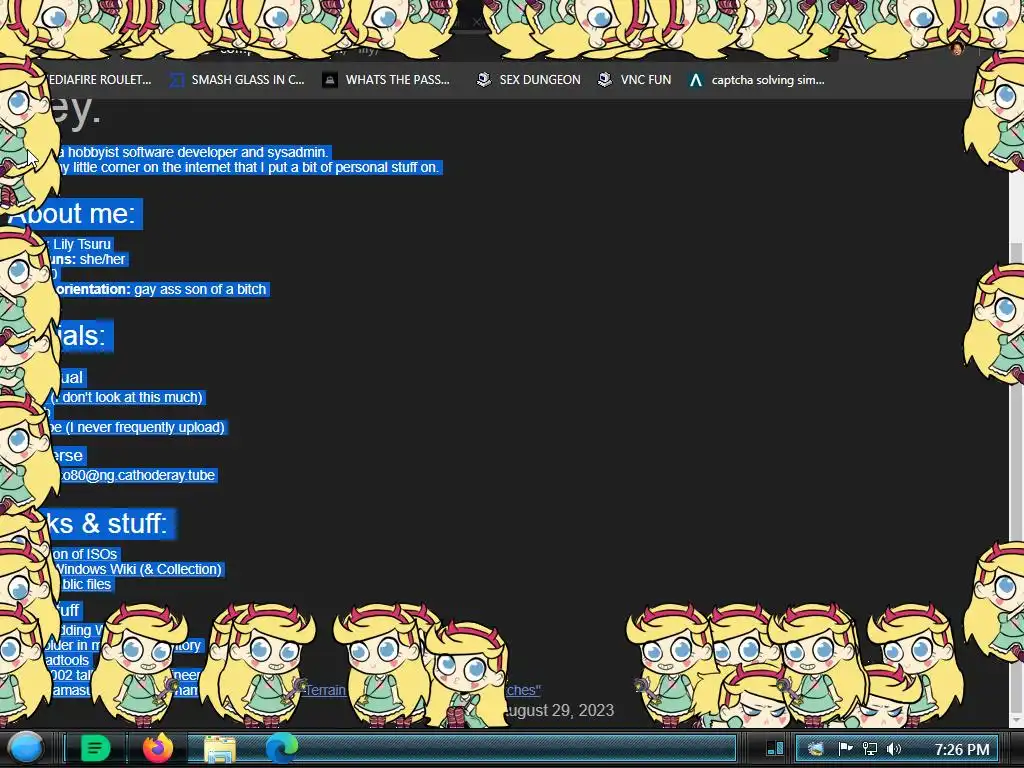Click the network status tray icon
Viewport: 1024px width, 768px height.
tap(870, 748)
